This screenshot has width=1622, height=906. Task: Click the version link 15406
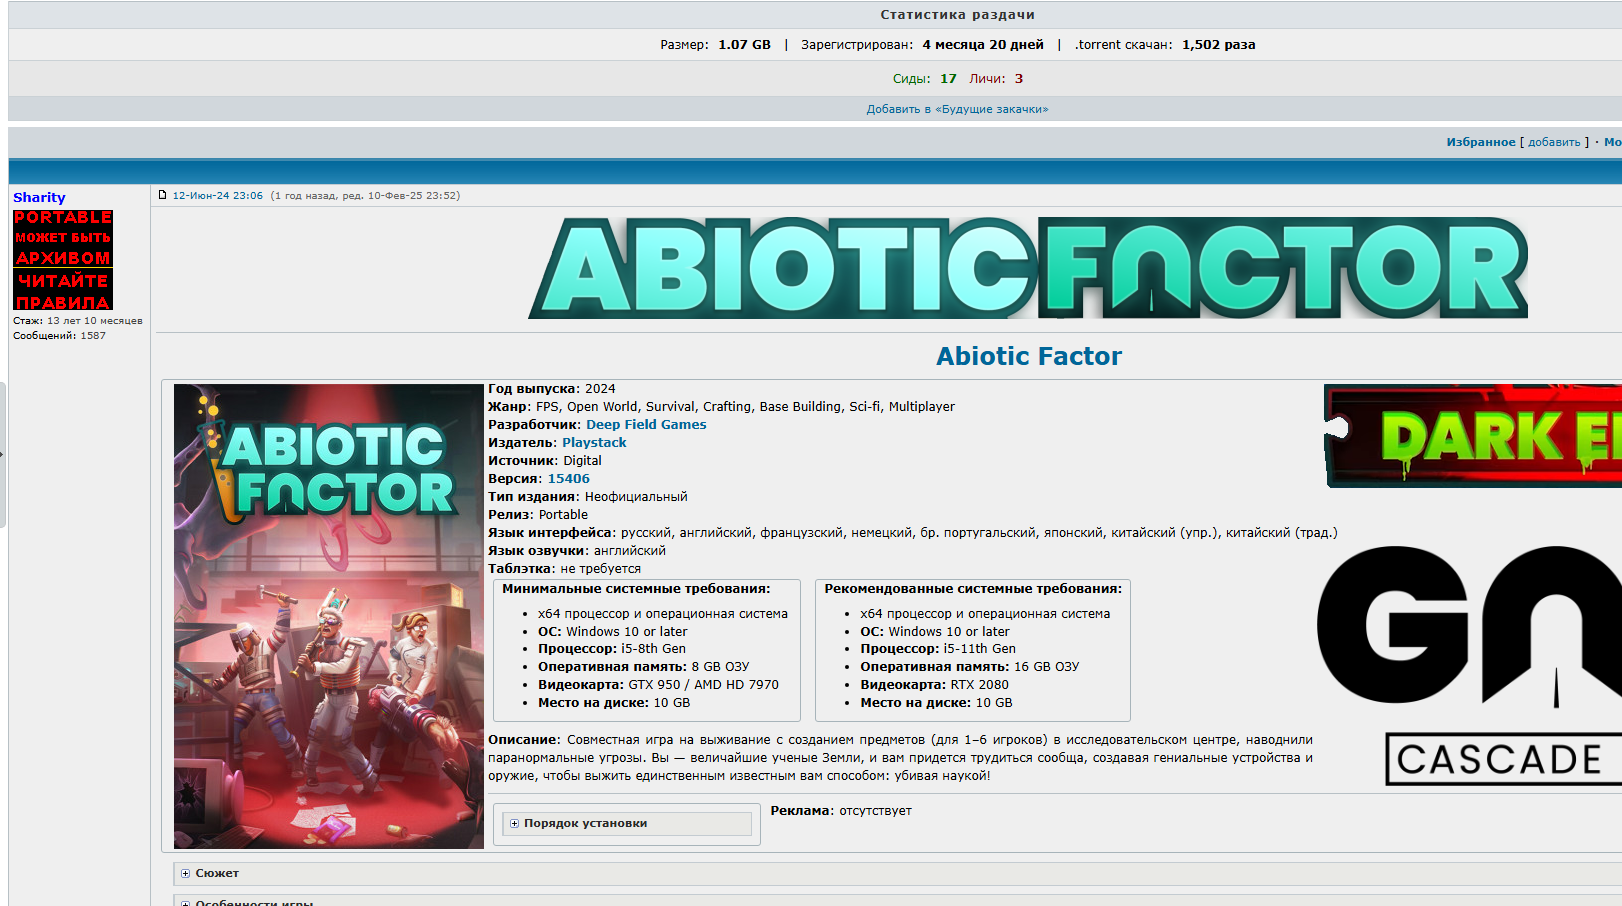(568, 479)
